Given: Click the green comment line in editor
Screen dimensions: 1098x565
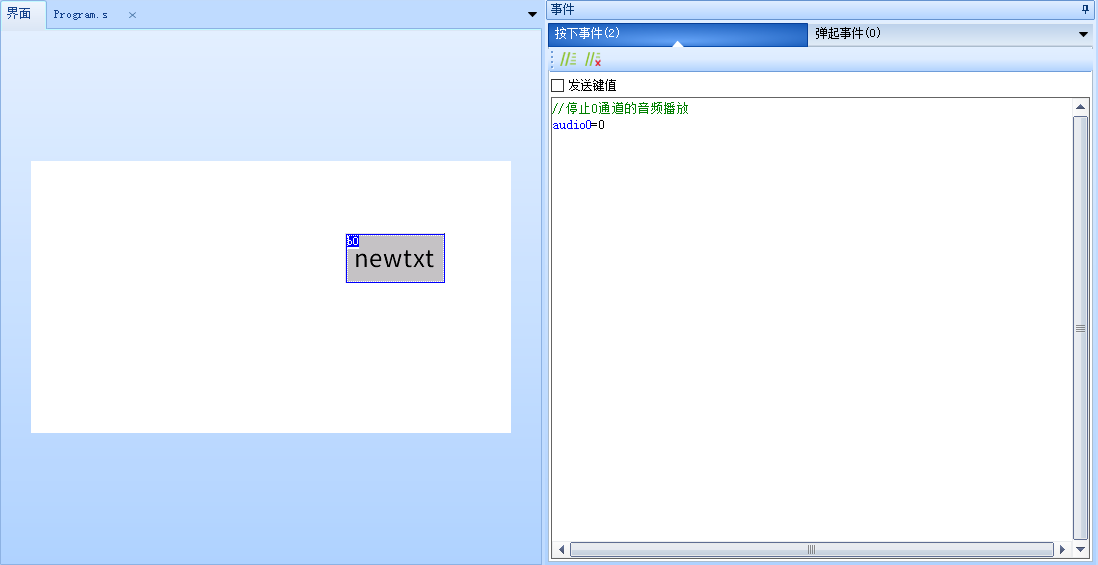Looking at the screenshot, I should click(x=620, y=109).
